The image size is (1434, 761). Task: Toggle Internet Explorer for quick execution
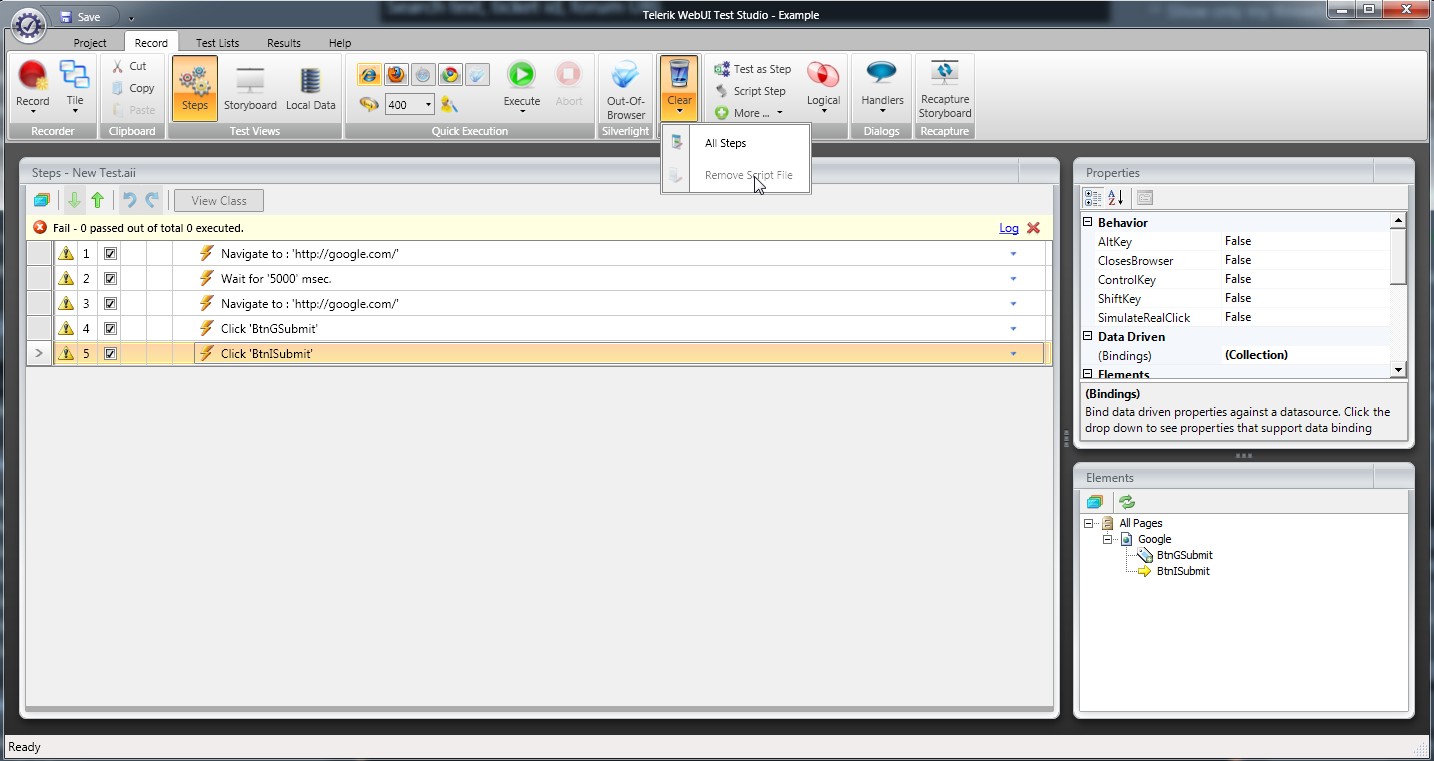(369, 75)
